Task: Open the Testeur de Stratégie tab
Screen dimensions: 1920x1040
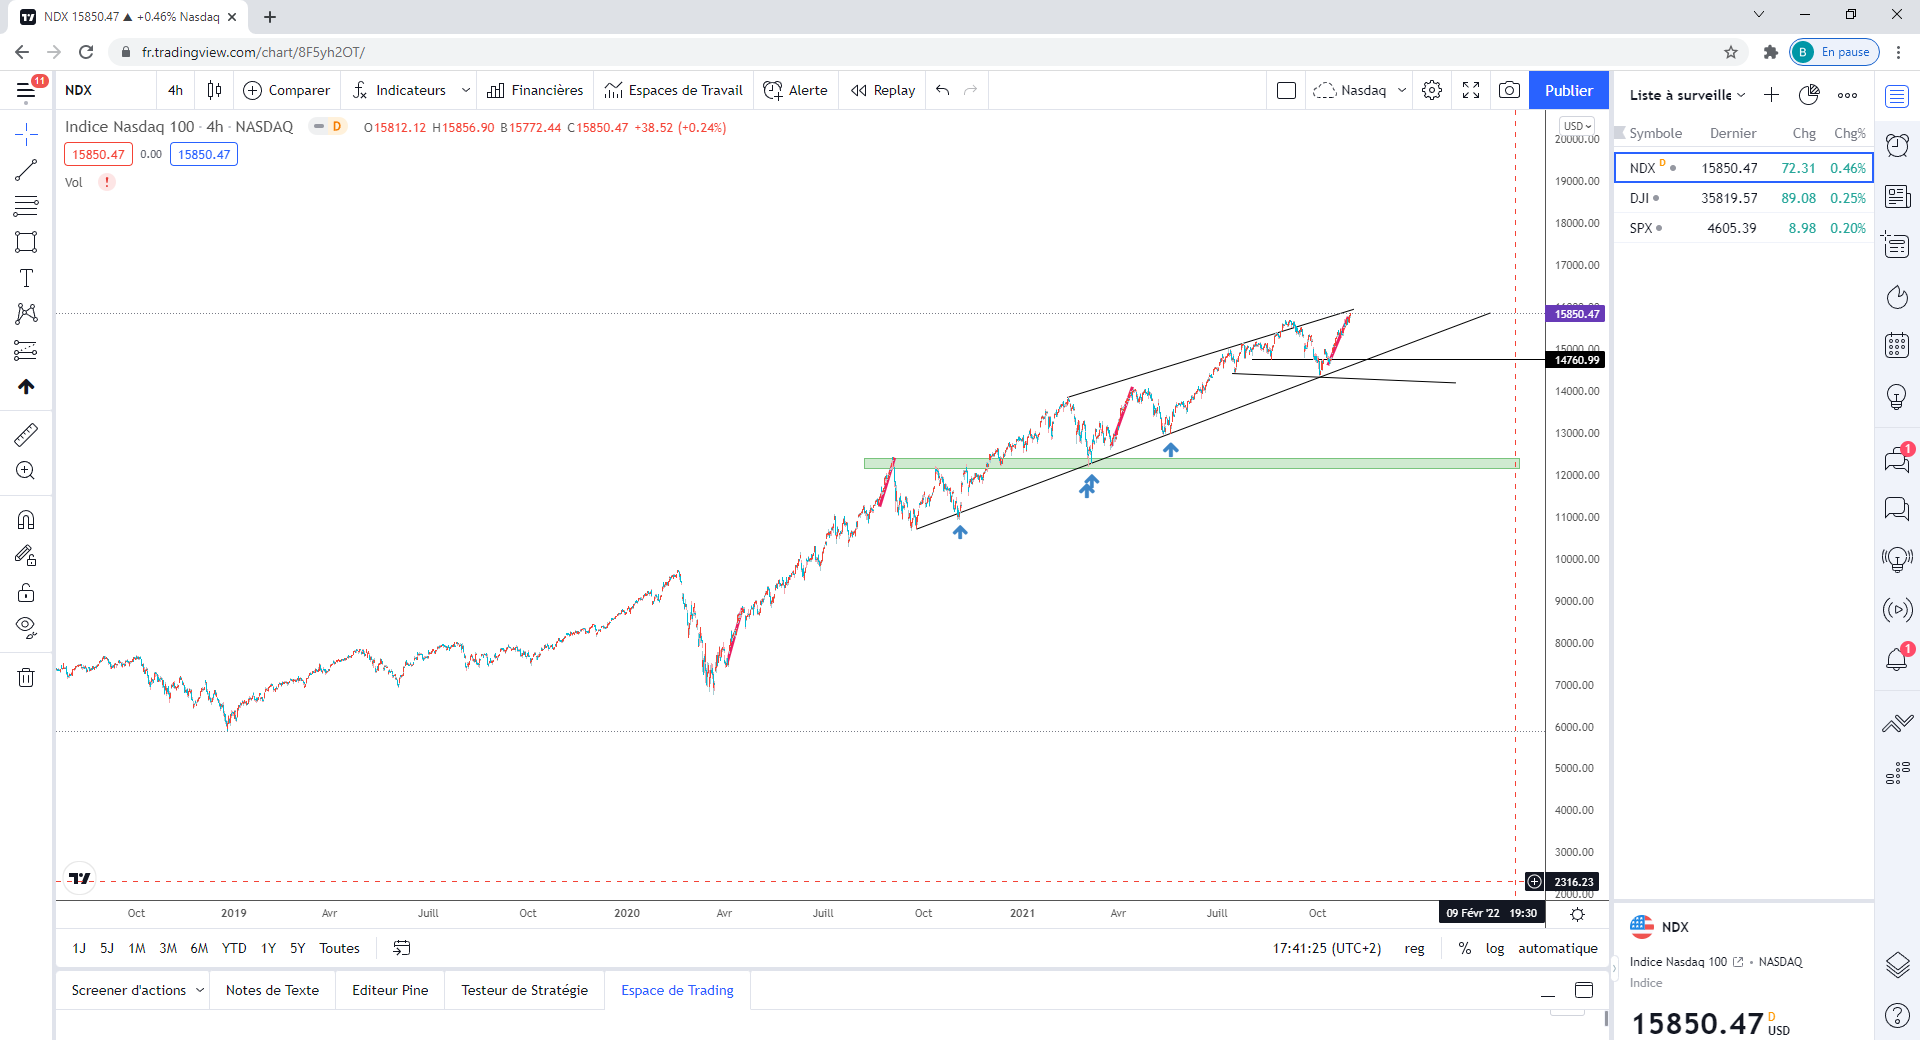Action: coord(525,990)
